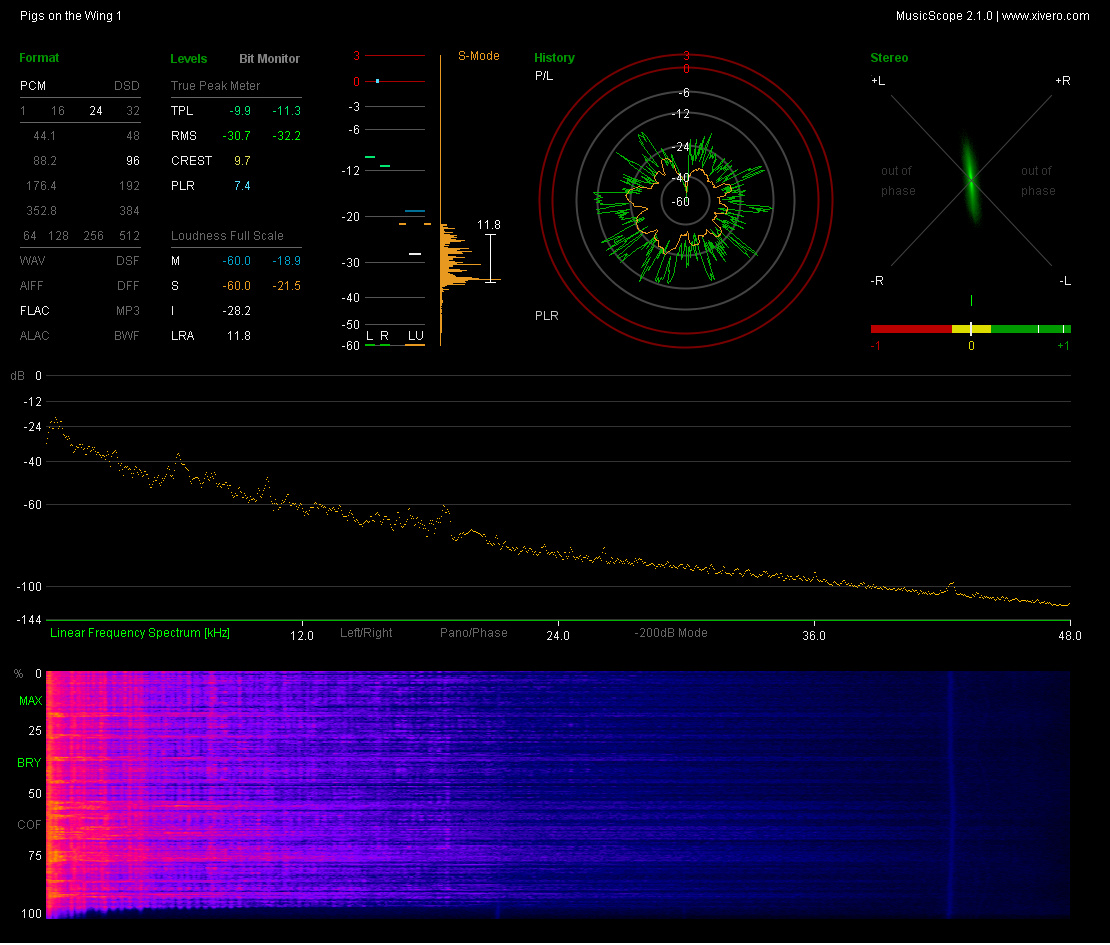
Task: Click the LRA 11.8 range bracket indicator
Action: (490, 258)
